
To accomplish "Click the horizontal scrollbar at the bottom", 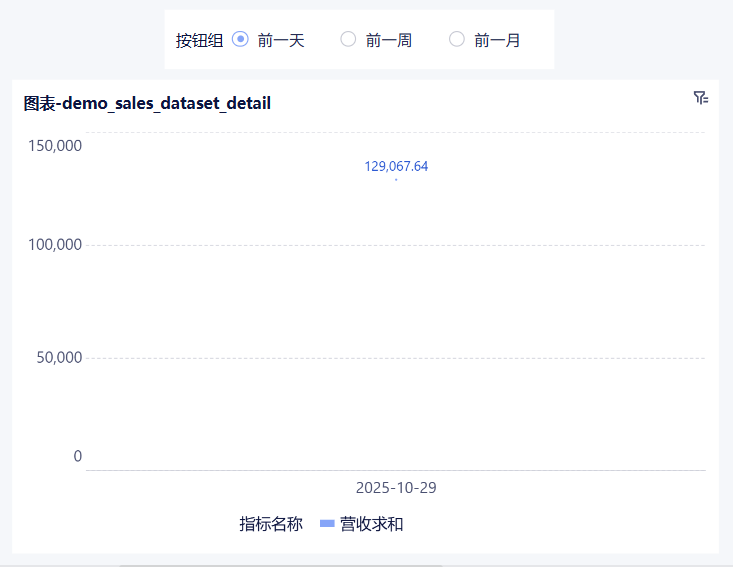I will point(280,565).
